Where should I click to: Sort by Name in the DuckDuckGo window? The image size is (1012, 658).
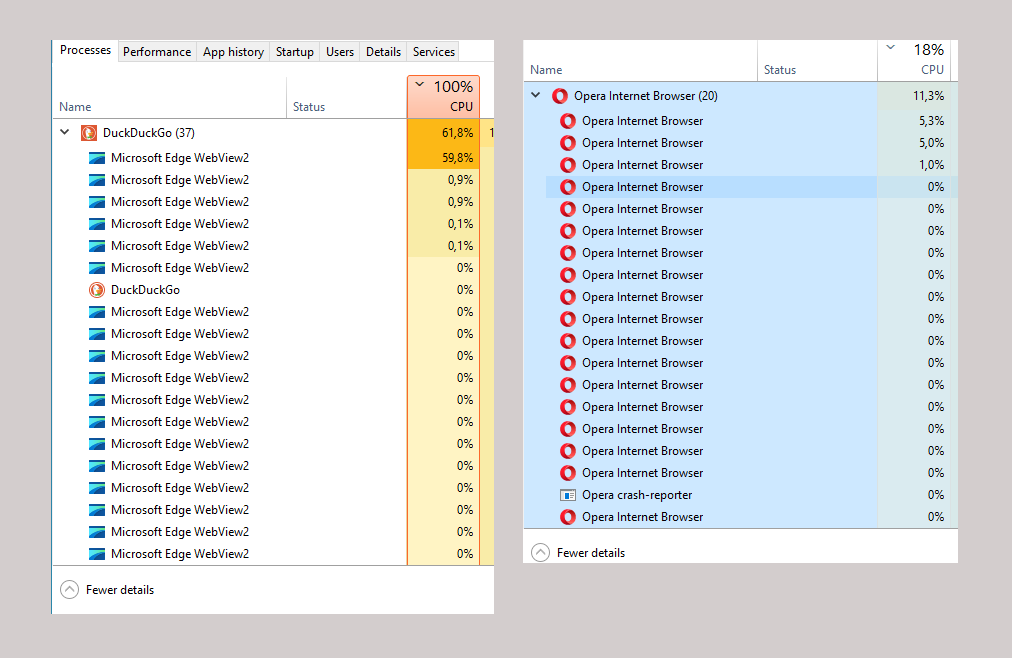[x=170, y=98]
